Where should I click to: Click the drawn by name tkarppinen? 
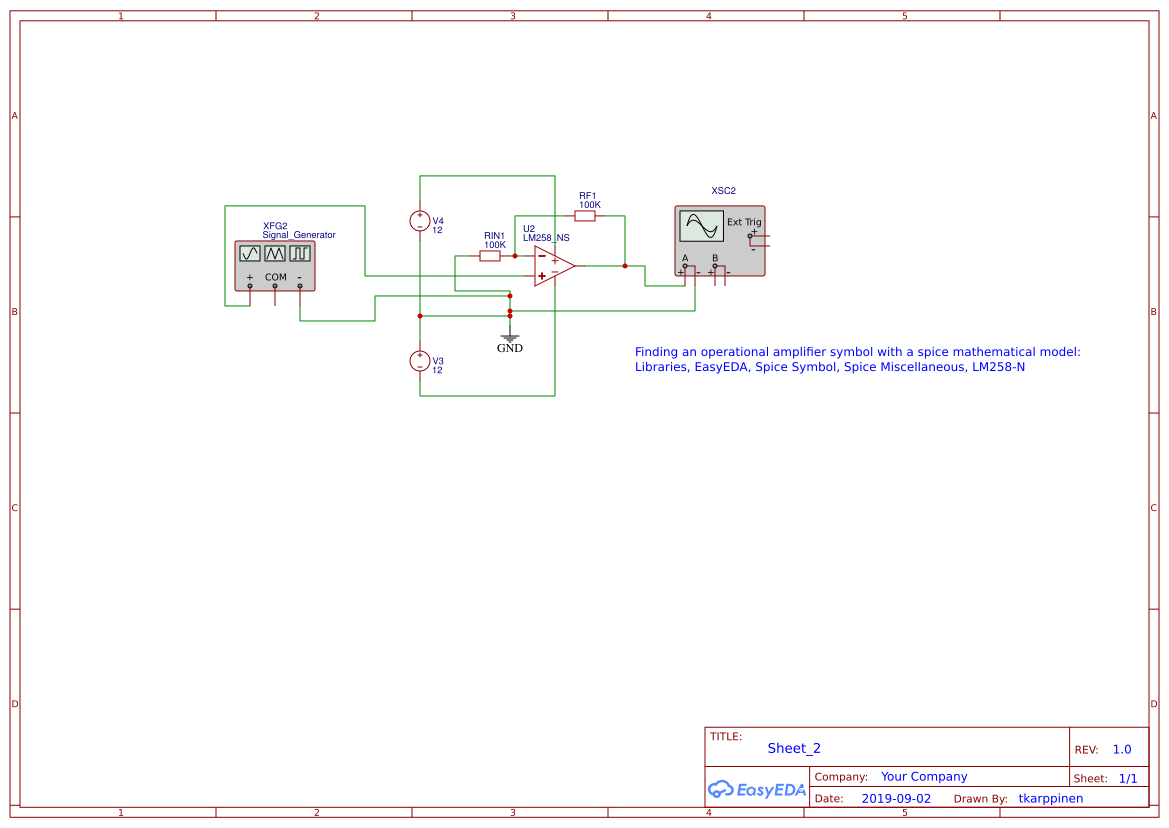1051,798
